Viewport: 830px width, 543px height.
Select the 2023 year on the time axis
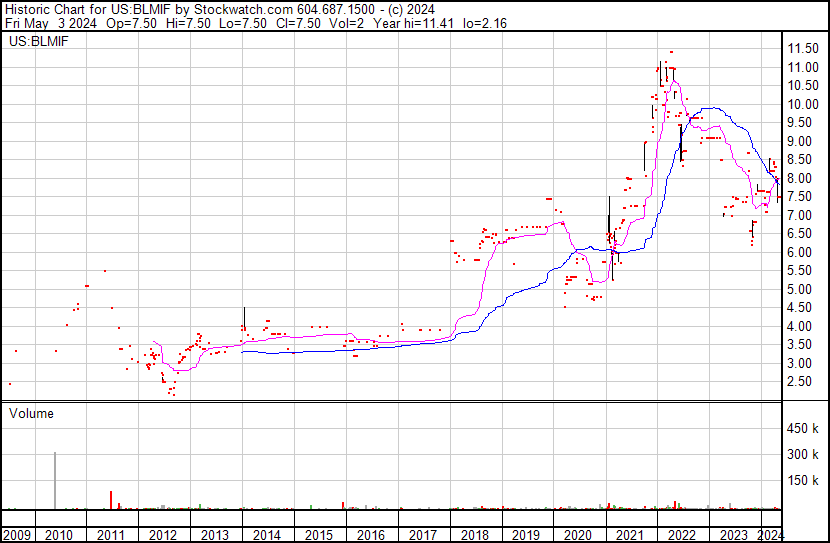pos(734,535)
